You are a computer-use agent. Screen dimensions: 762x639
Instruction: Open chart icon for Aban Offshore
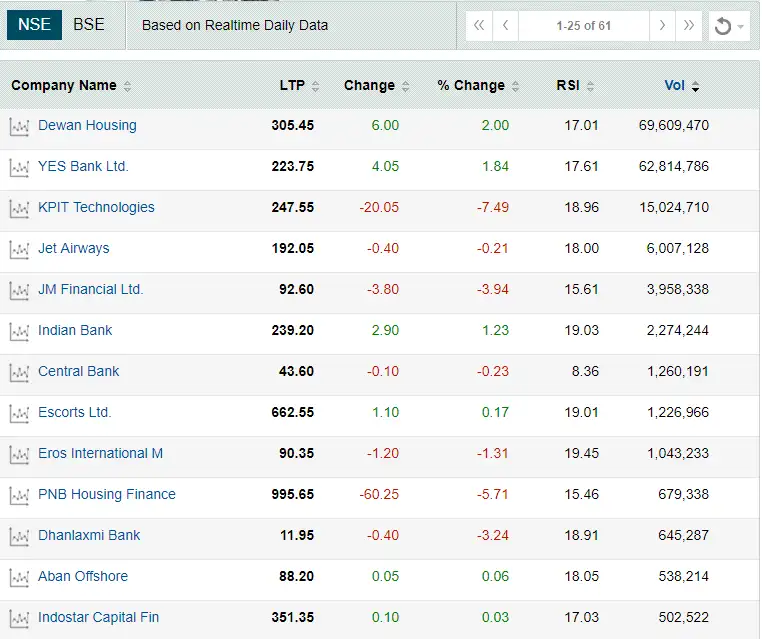coord(19,578)
